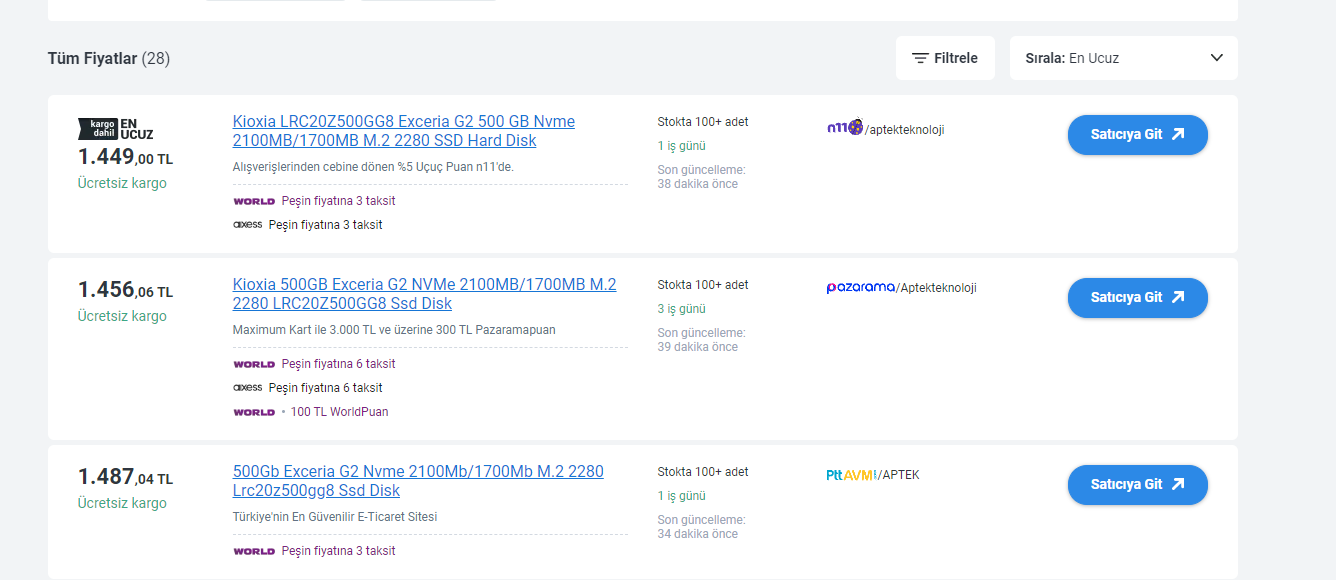Go to seller for the 1.456,06 TL offer

[x=1138, y=298]
